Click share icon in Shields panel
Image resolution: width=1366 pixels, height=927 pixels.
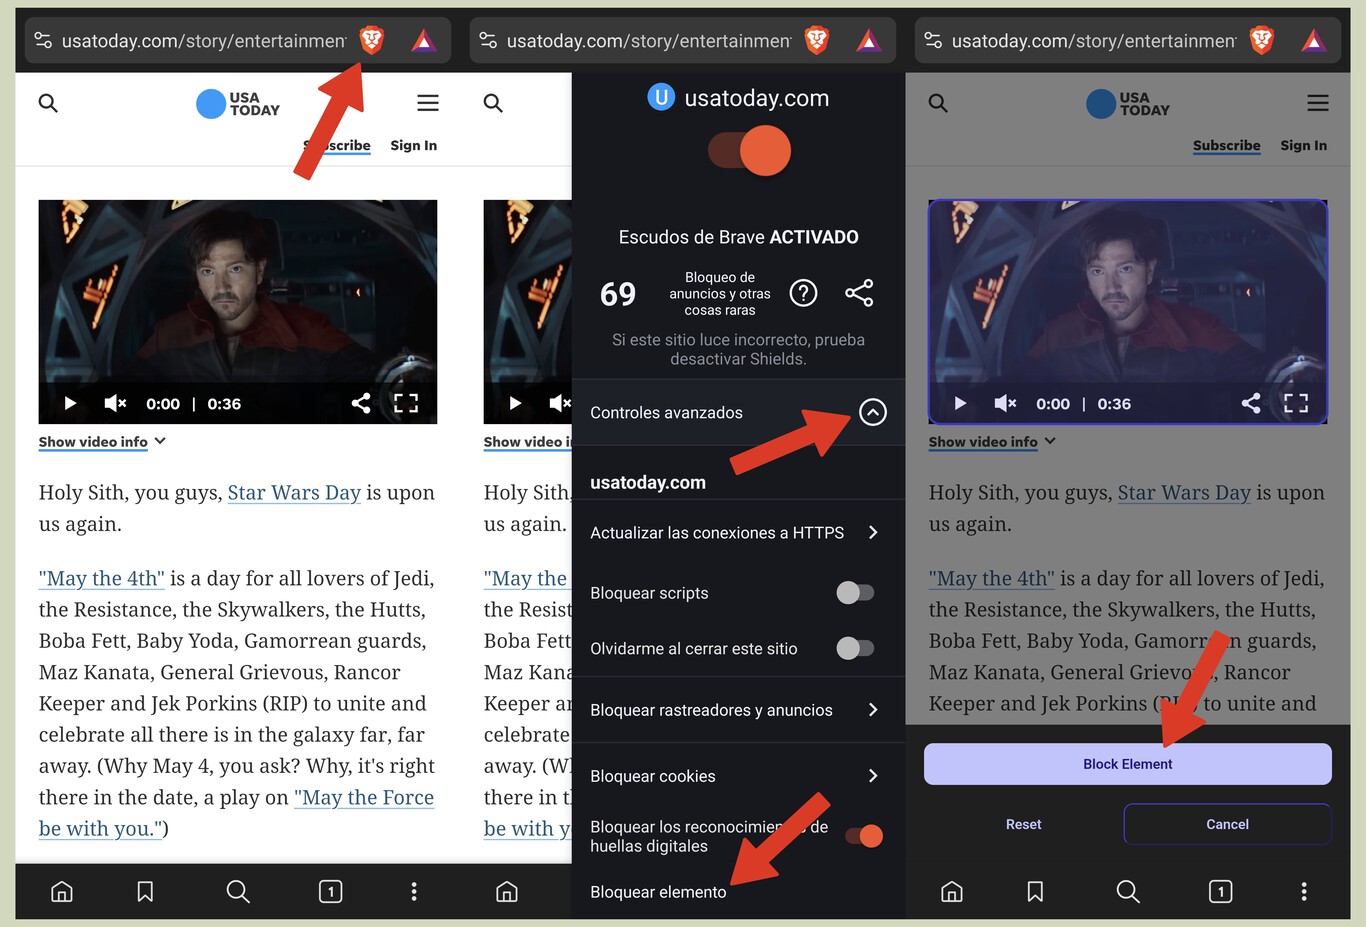pos(859,293)
